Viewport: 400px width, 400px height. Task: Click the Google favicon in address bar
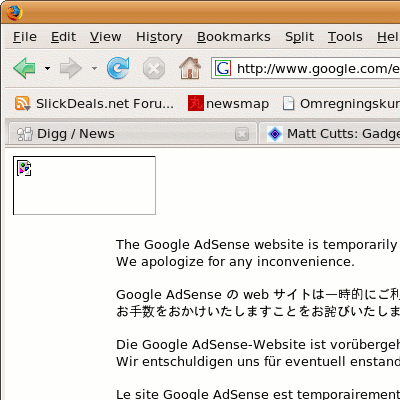coord(223,68)
